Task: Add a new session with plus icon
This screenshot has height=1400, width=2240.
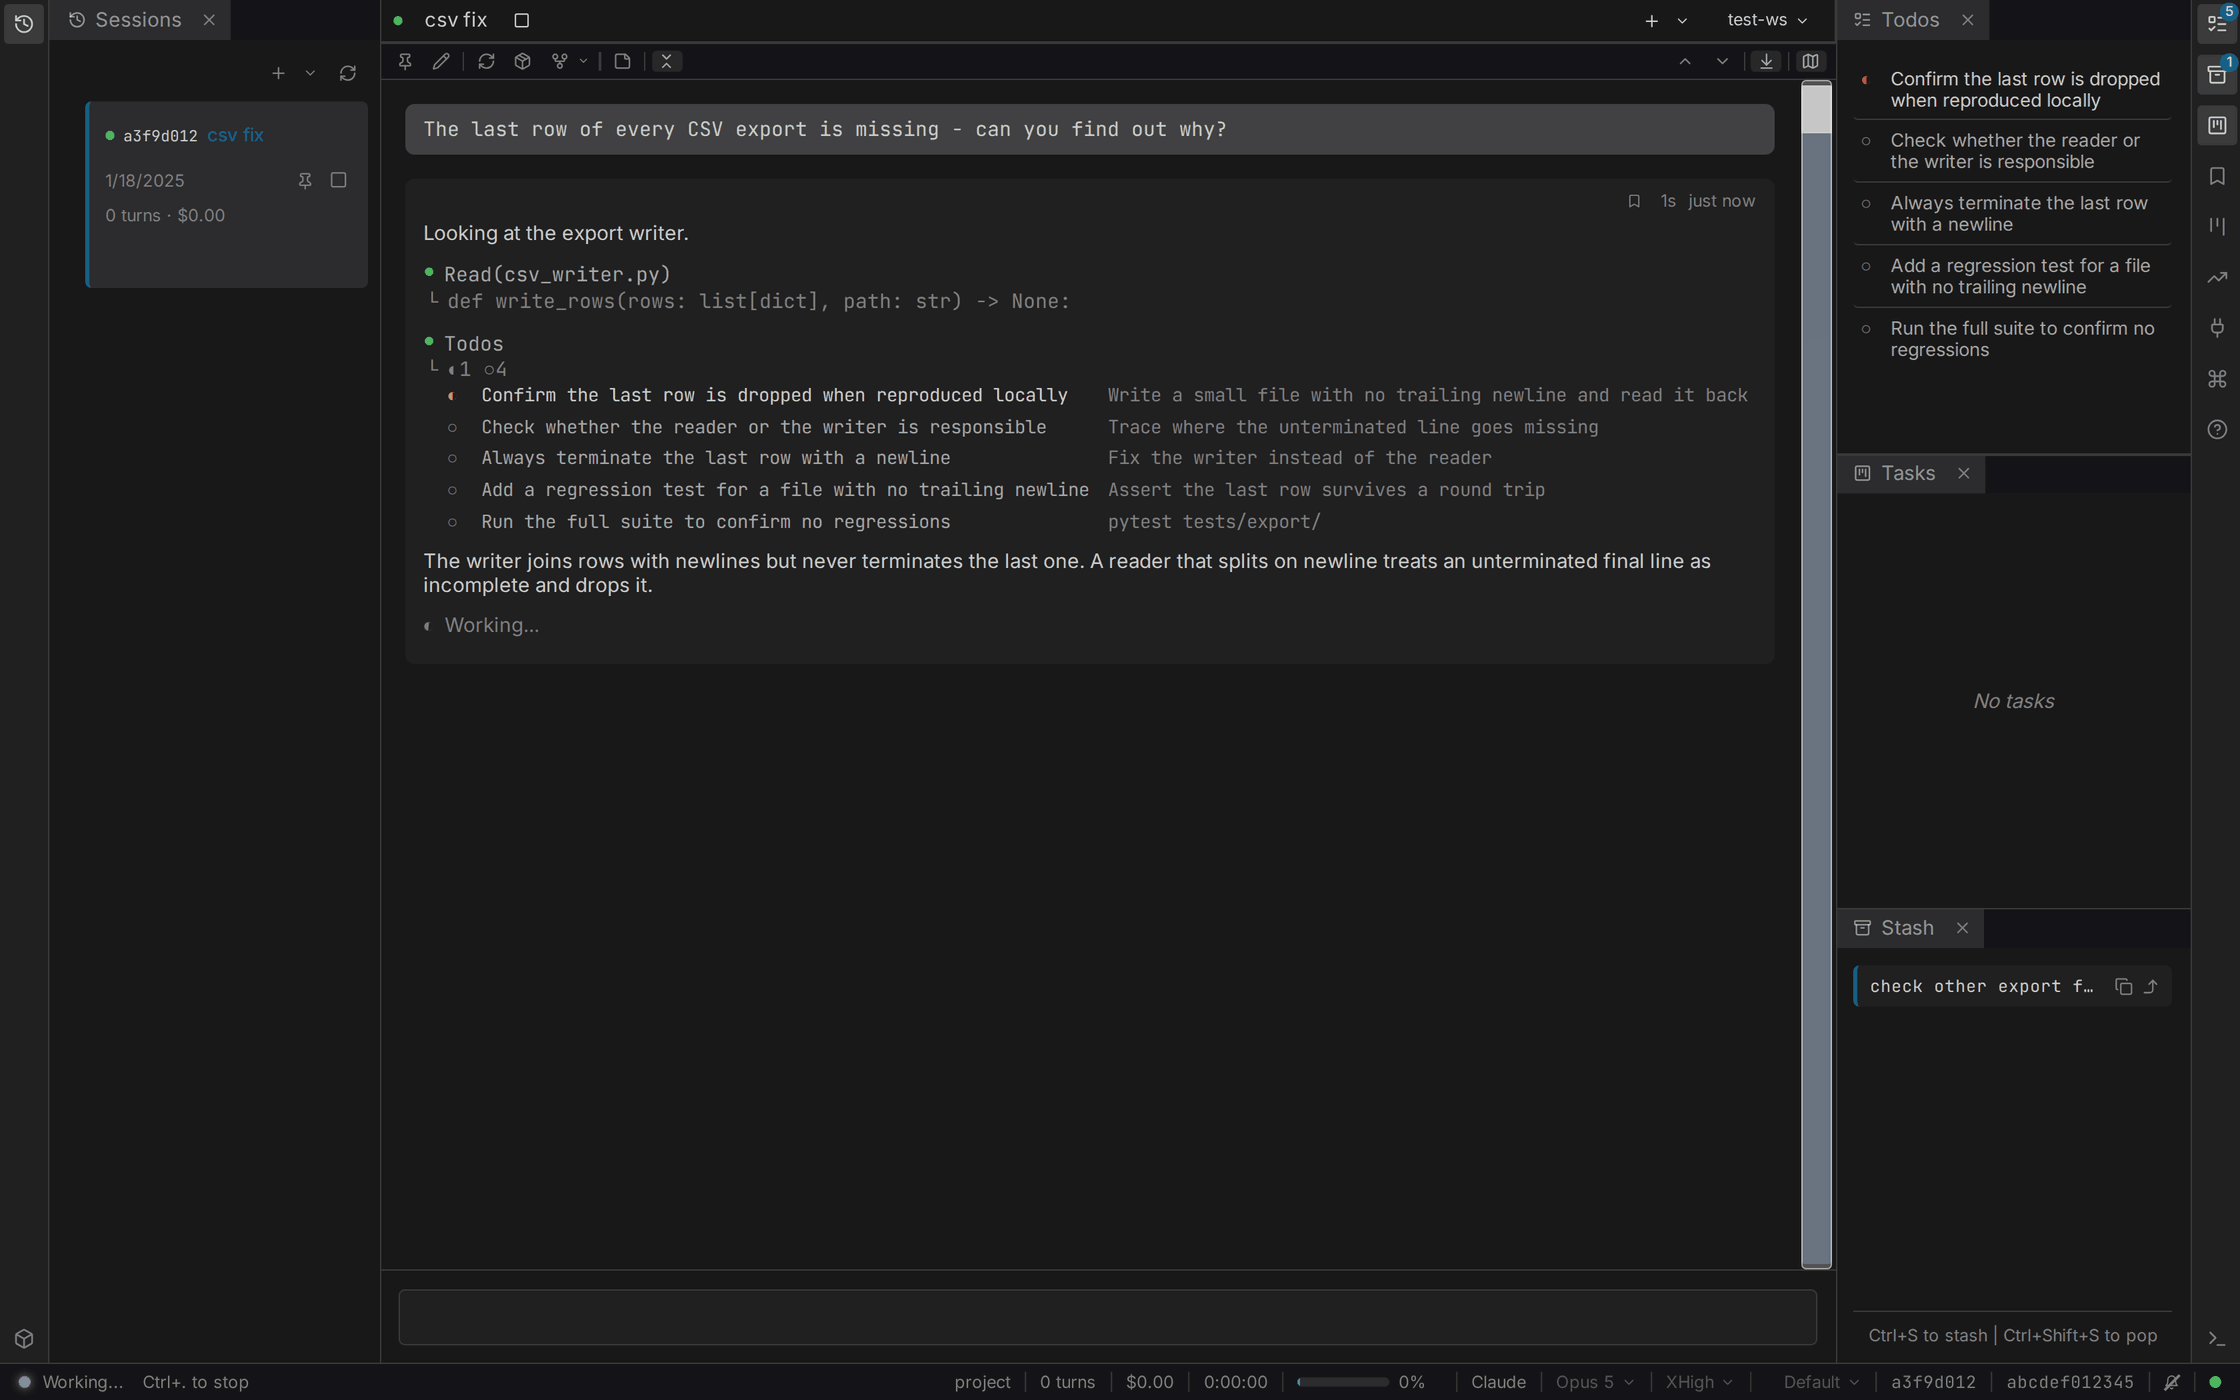Action: [x=278, y=73]
